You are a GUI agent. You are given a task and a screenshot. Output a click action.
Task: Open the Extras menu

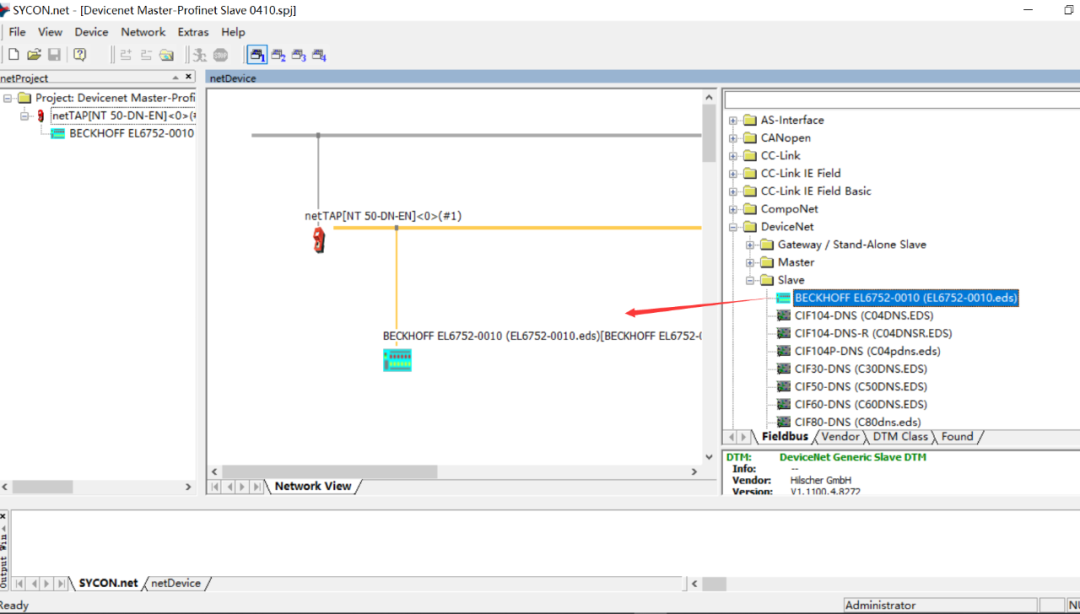click(x=193, y=32)
